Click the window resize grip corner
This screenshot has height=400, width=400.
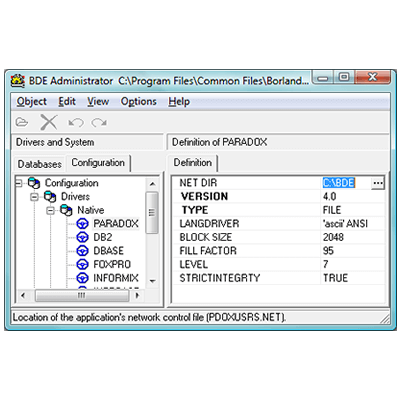385,319
